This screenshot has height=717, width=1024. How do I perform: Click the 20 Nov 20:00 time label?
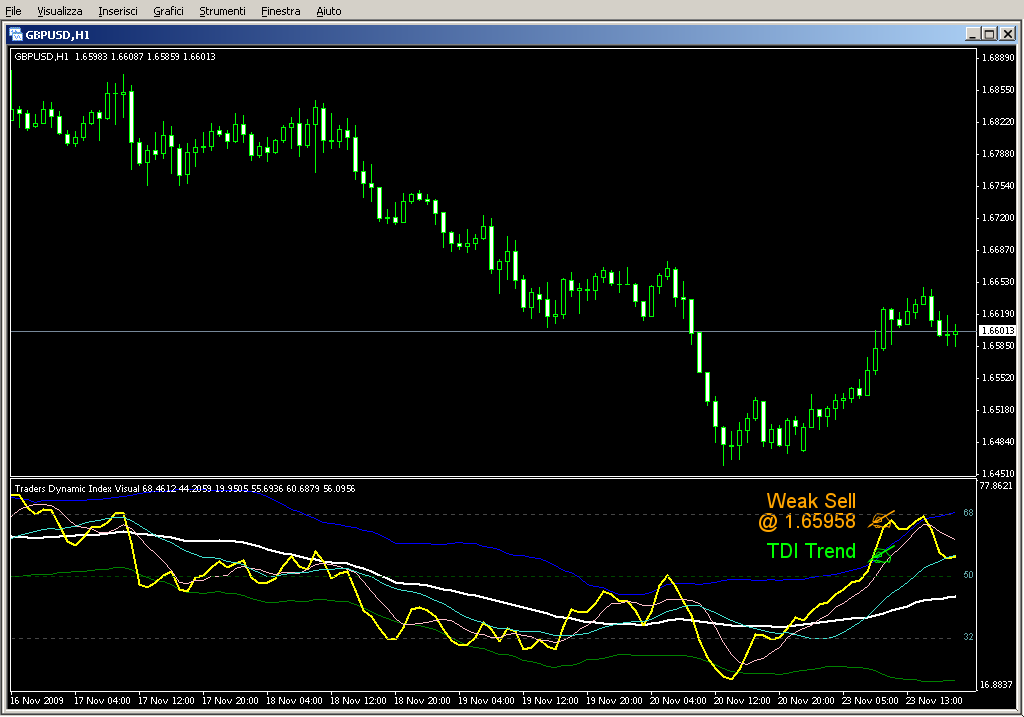pos(807,701)
